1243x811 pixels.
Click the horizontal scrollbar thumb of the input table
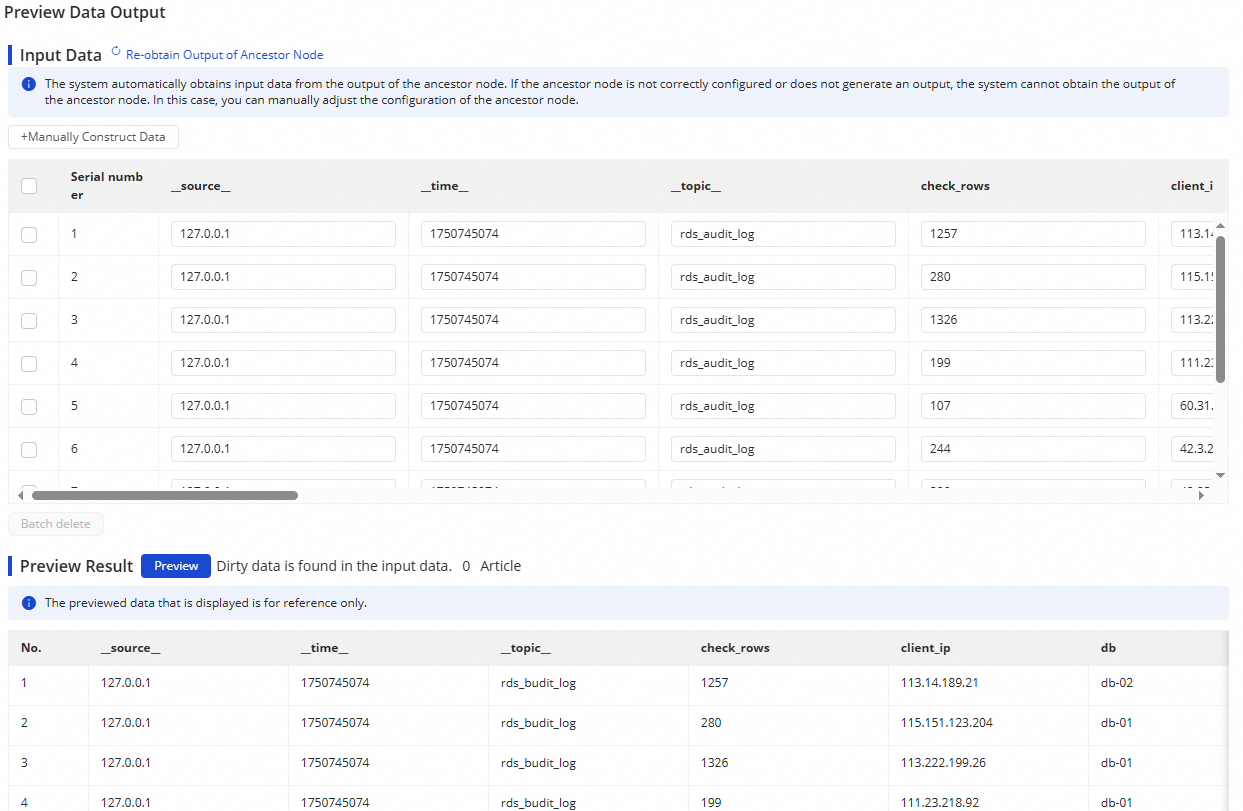click(165, 495)
